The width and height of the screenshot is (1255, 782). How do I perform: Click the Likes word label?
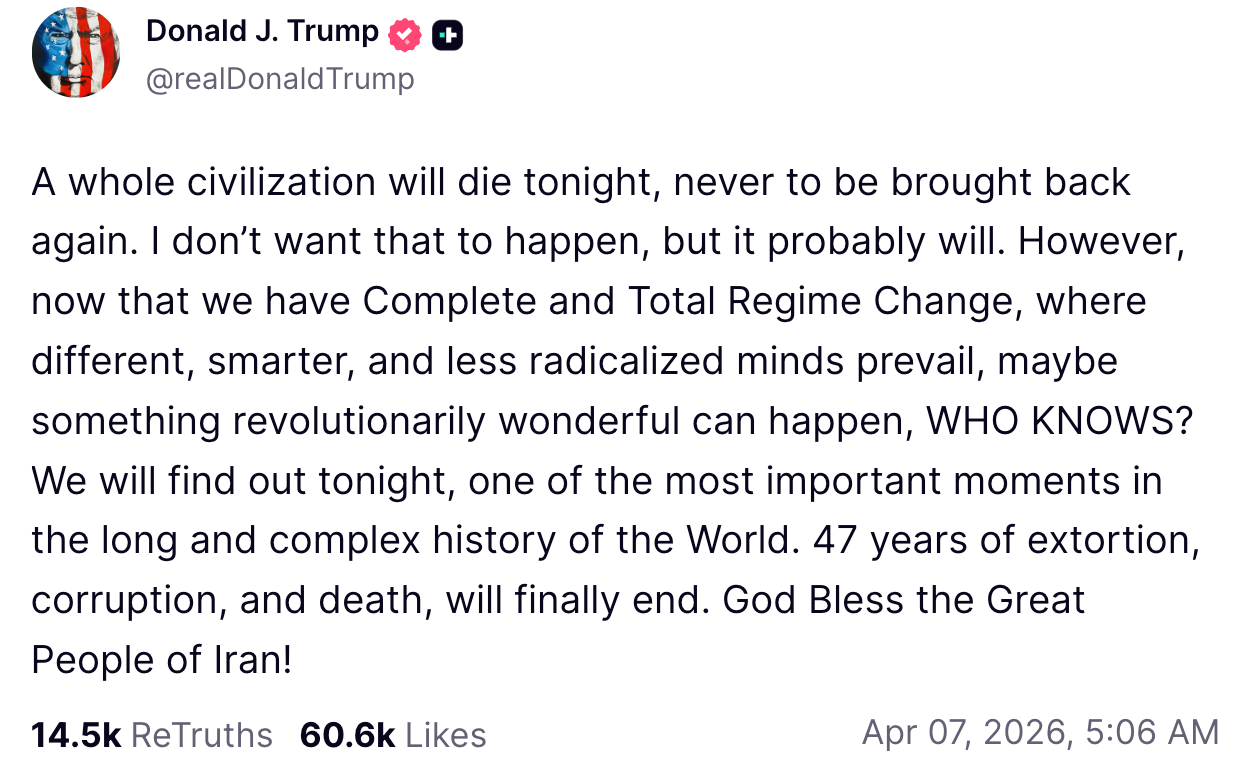point(446,735)
